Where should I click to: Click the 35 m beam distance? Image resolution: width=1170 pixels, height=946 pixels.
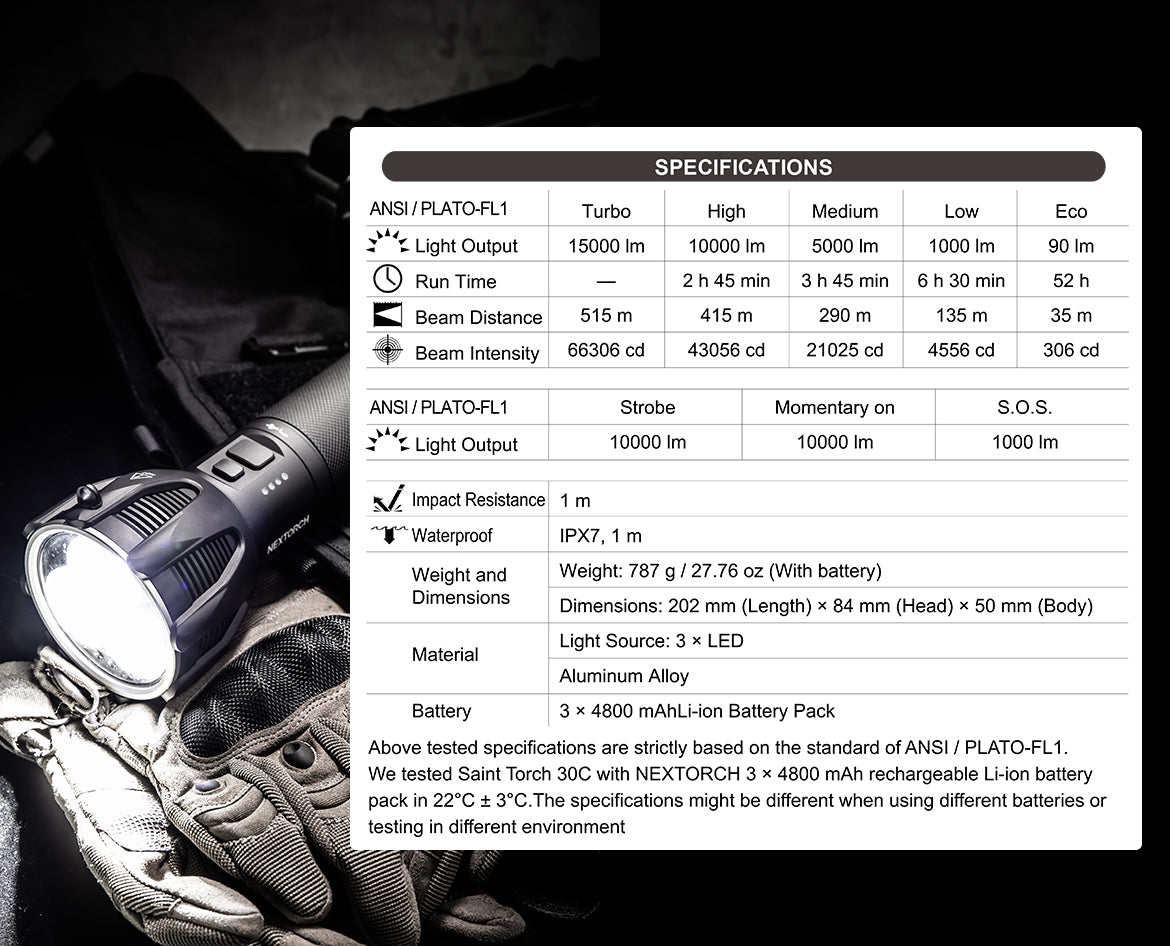click(1071, 315)
